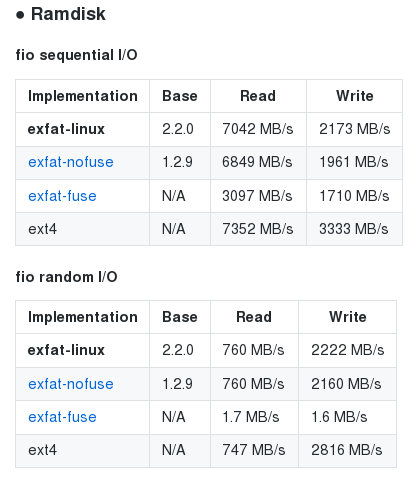Click the Ramdisk heading

coord(68,14)
